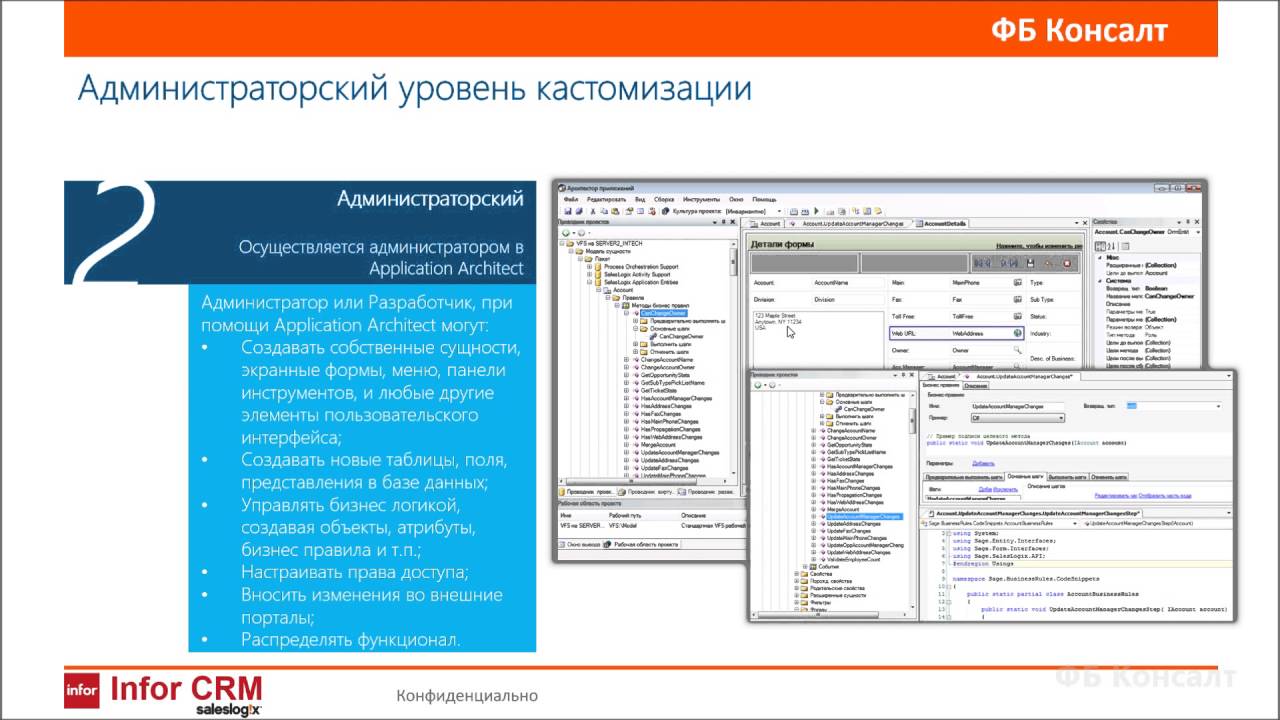Click 'Конфиденциально' footer text
The height and width of the screenshot is (720, 1280).
[467, 696]
